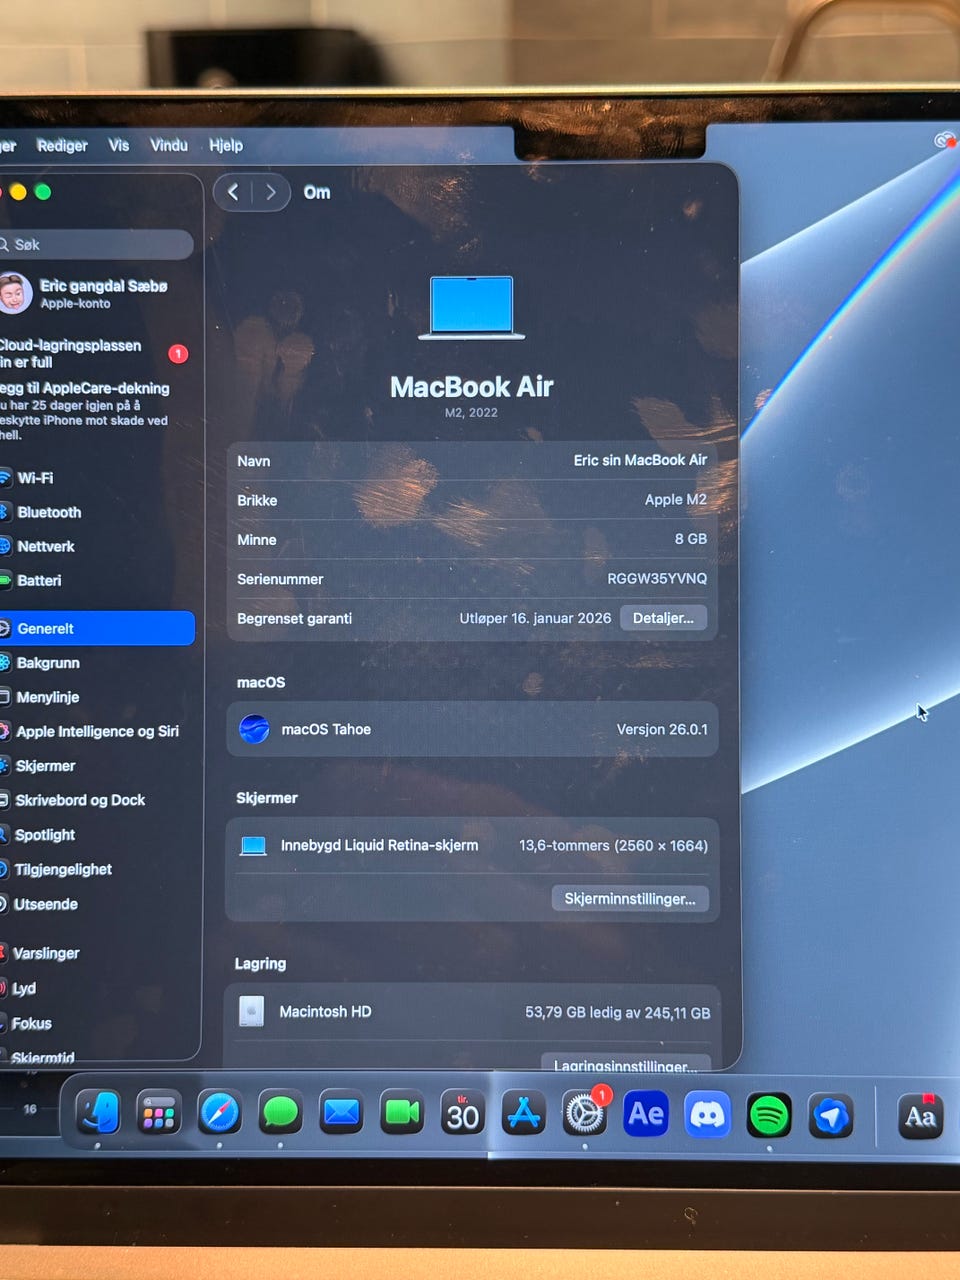Open Launchpad apps grid in Dock
Screen dimensions: 960x1280
click(x=159, y=1113)
